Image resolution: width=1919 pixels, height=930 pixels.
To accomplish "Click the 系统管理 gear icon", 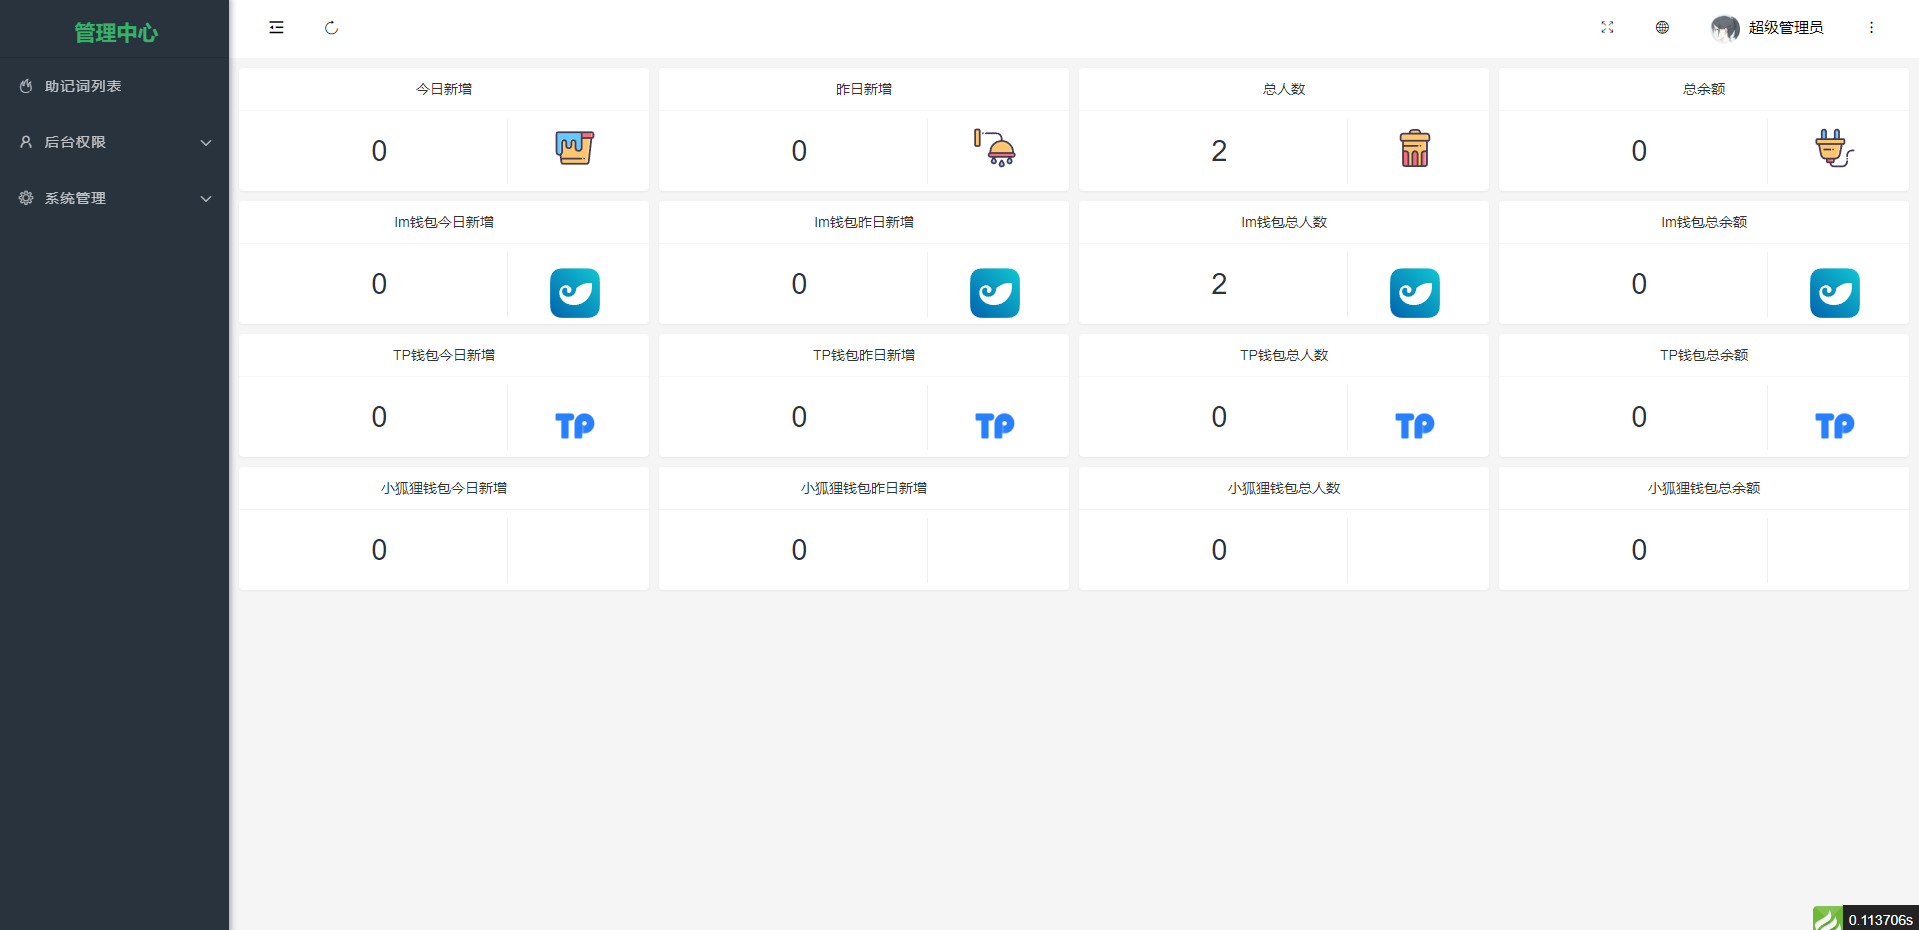I will coord(26,198).
